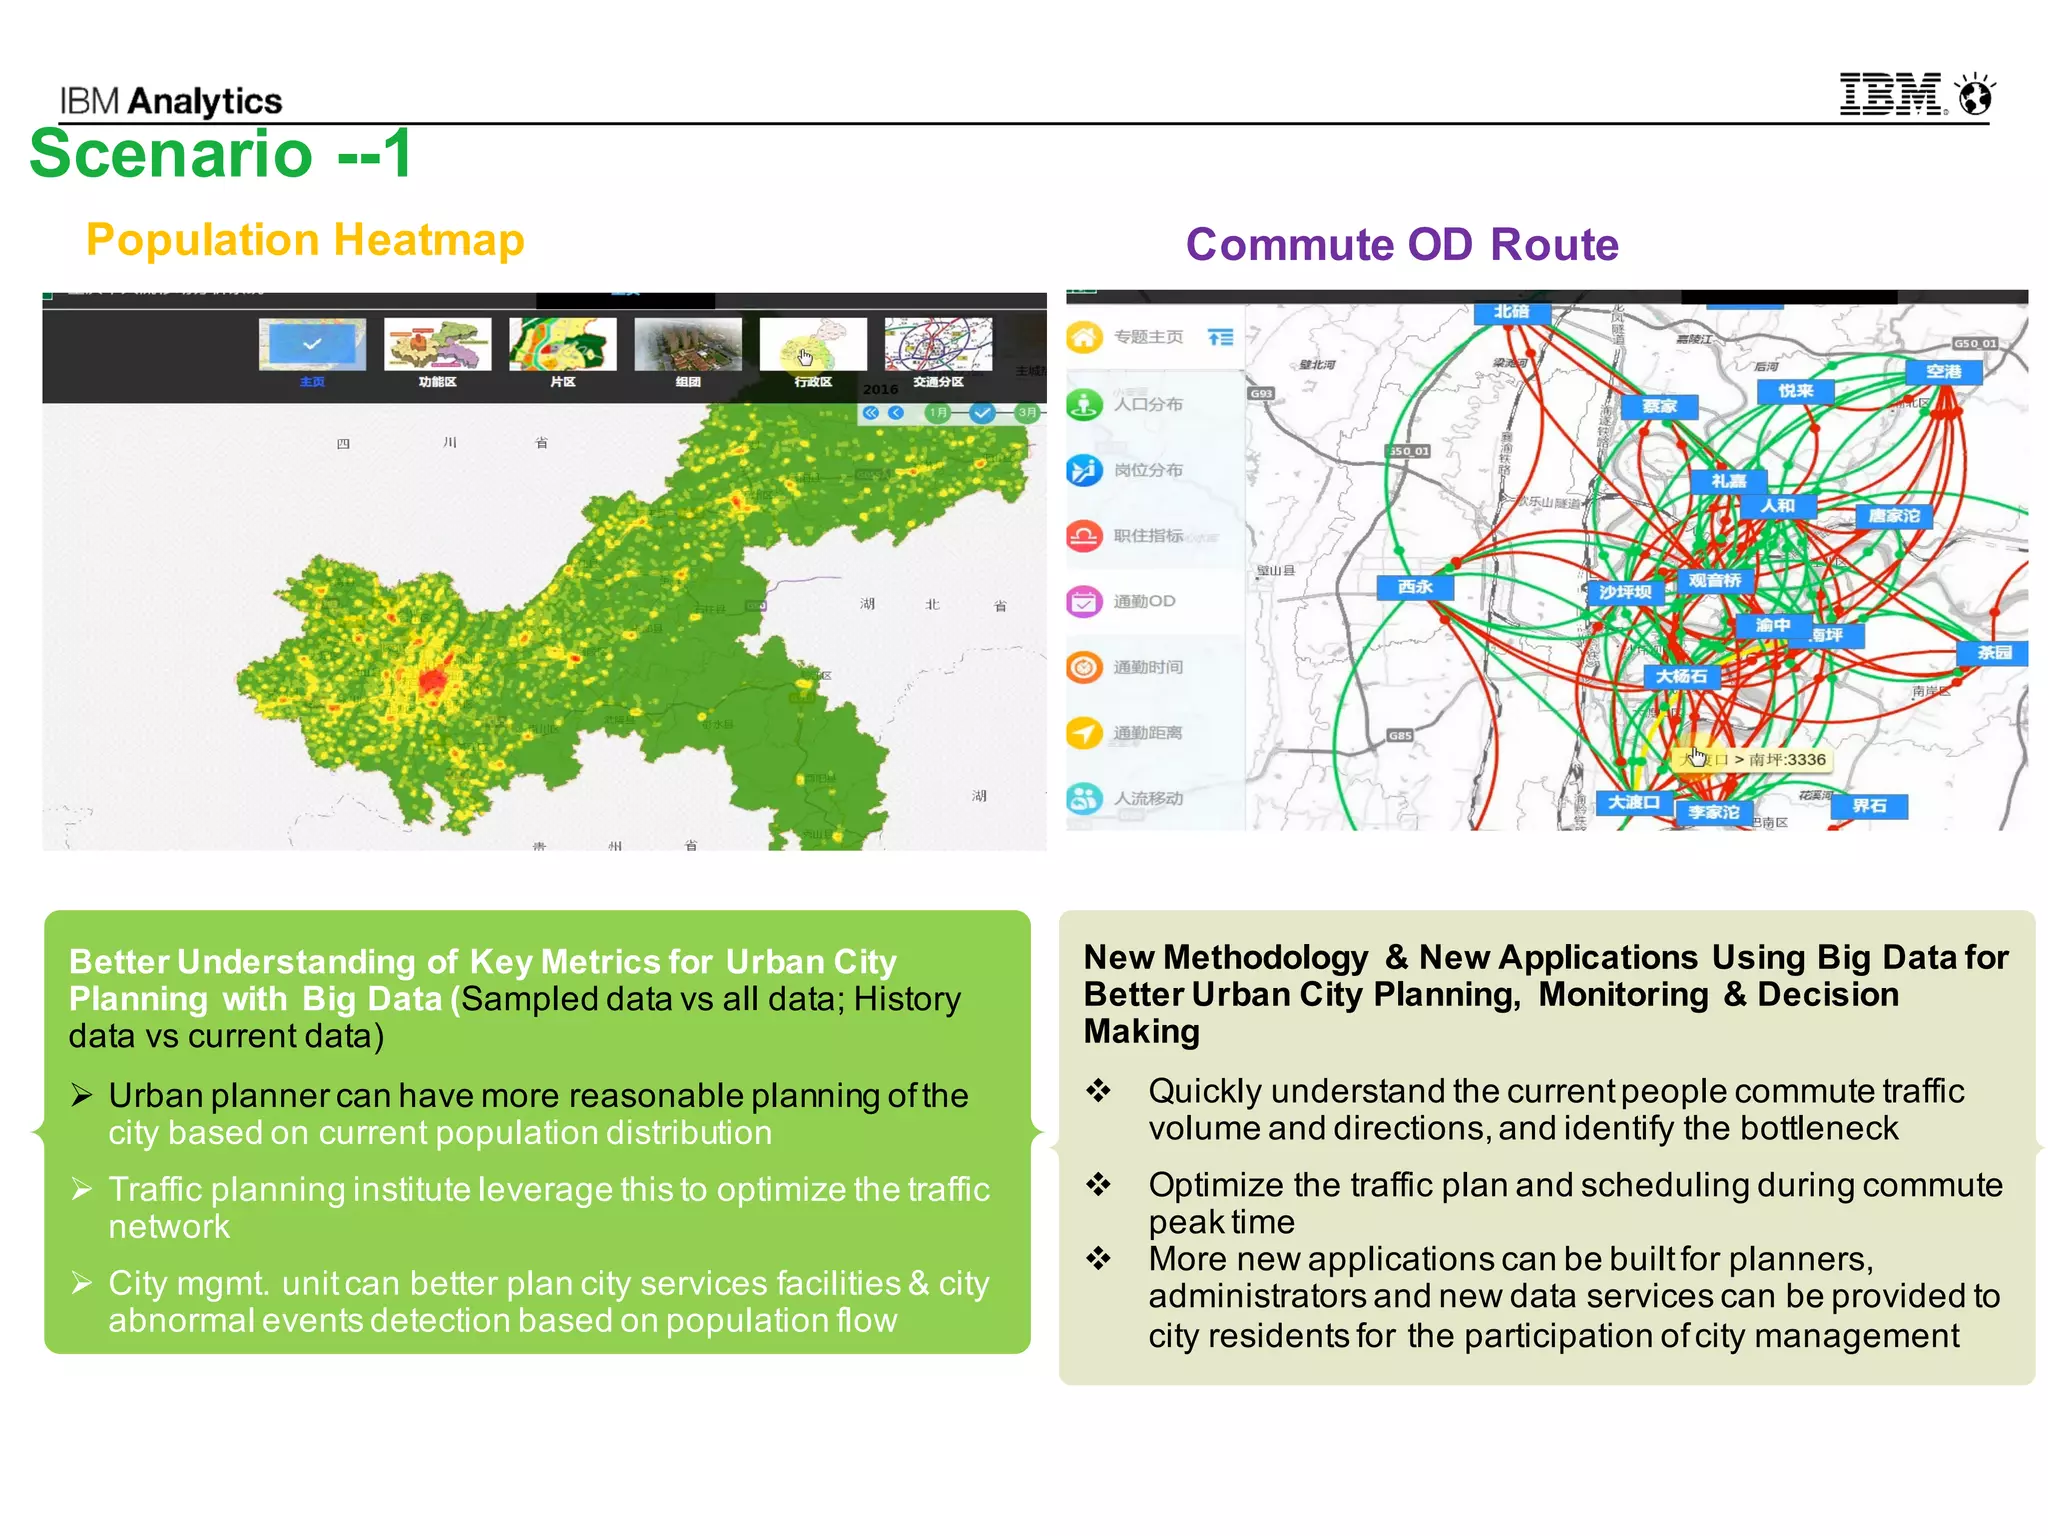Click the 人和 node label on map

click(1777, 506)
